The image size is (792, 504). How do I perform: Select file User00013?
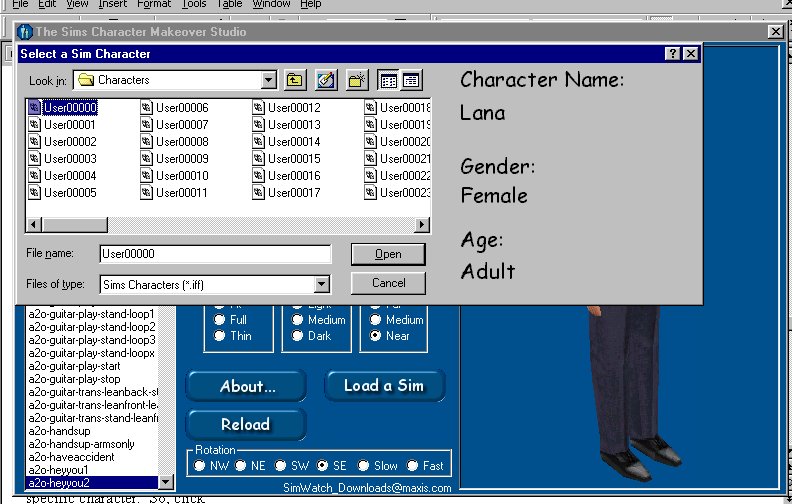coord(286,125)
